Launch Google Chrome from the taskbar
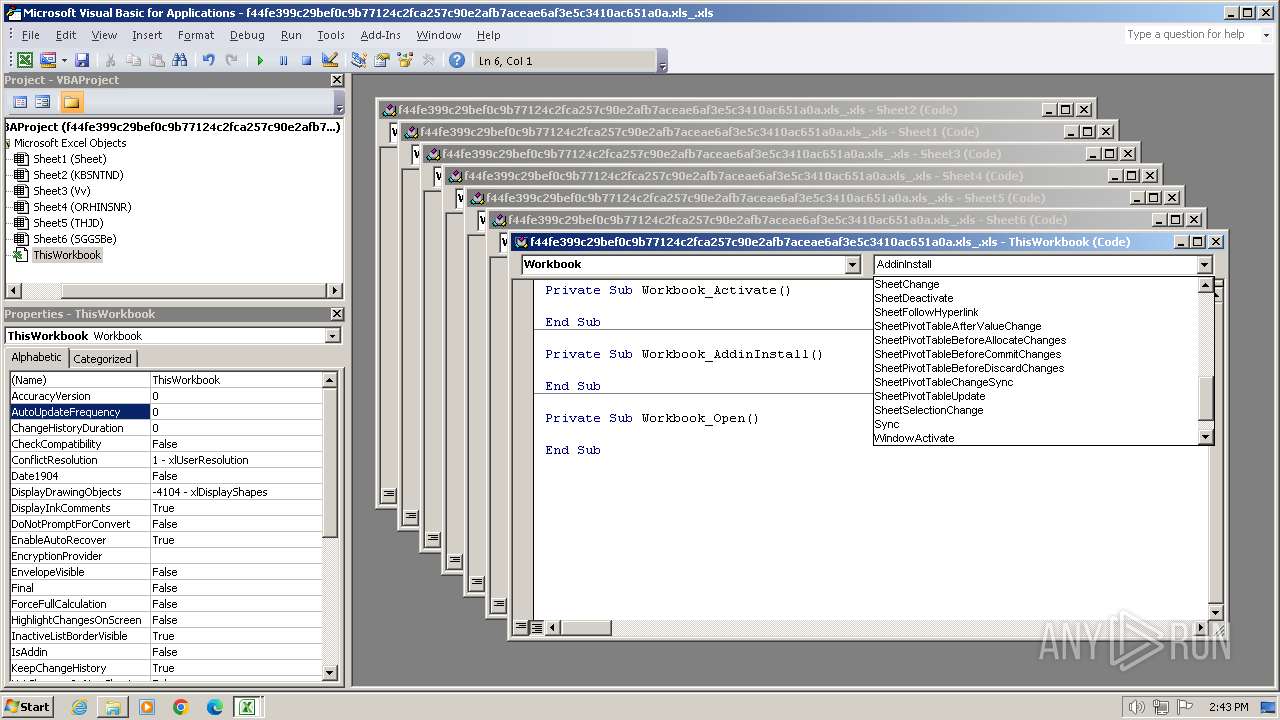 pos(181,707)
